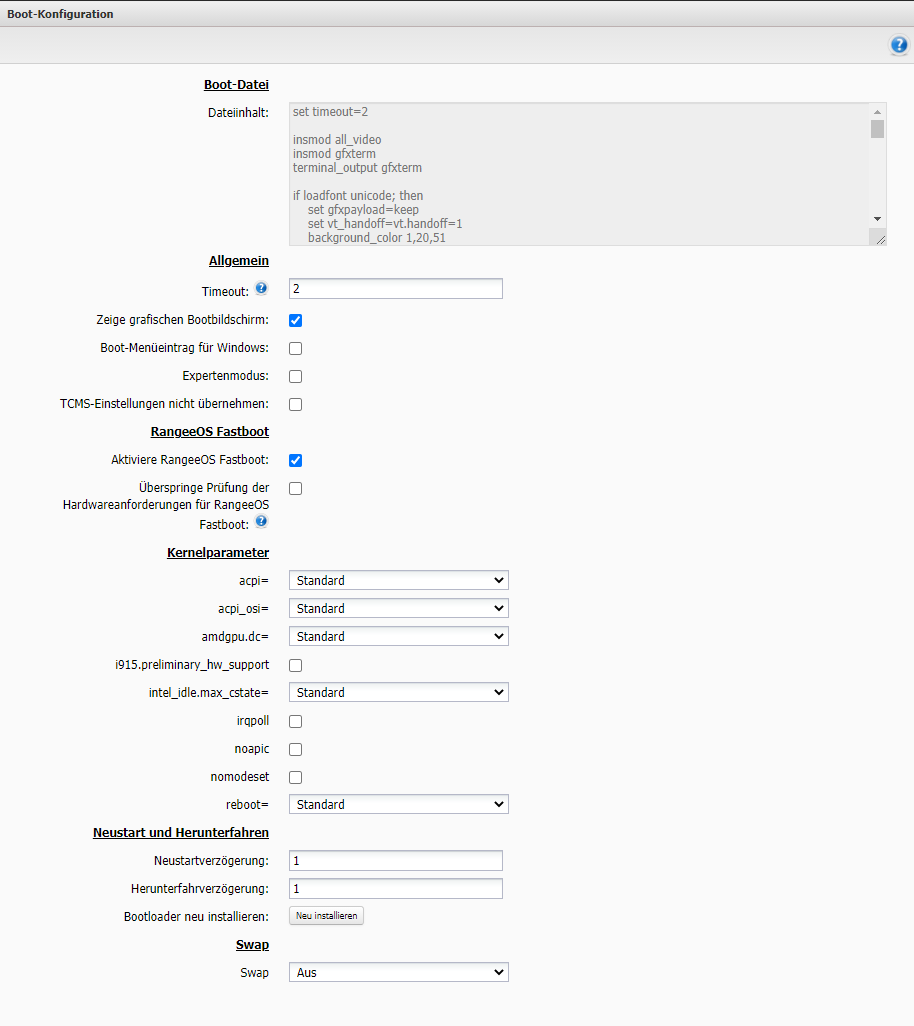Open the help icon in top-right corner
This screenshot has width=914, height=1026.
coord(898,46)
